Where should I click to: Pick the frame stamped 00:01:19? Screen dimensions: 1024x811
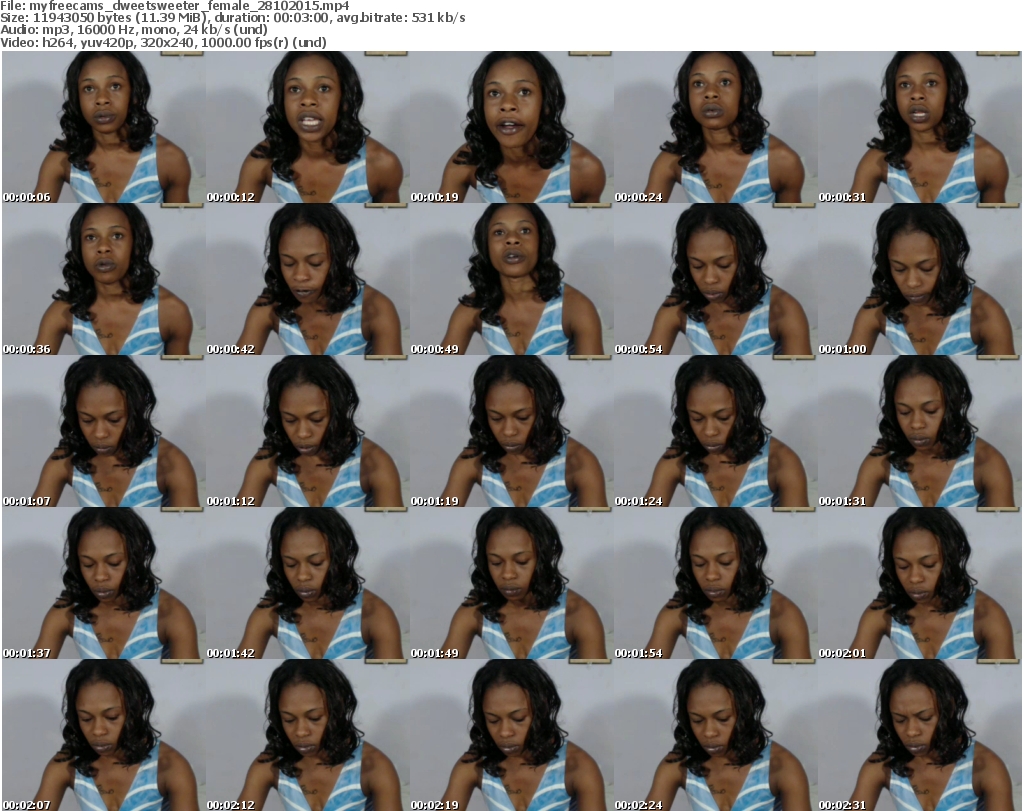point(511,431)
